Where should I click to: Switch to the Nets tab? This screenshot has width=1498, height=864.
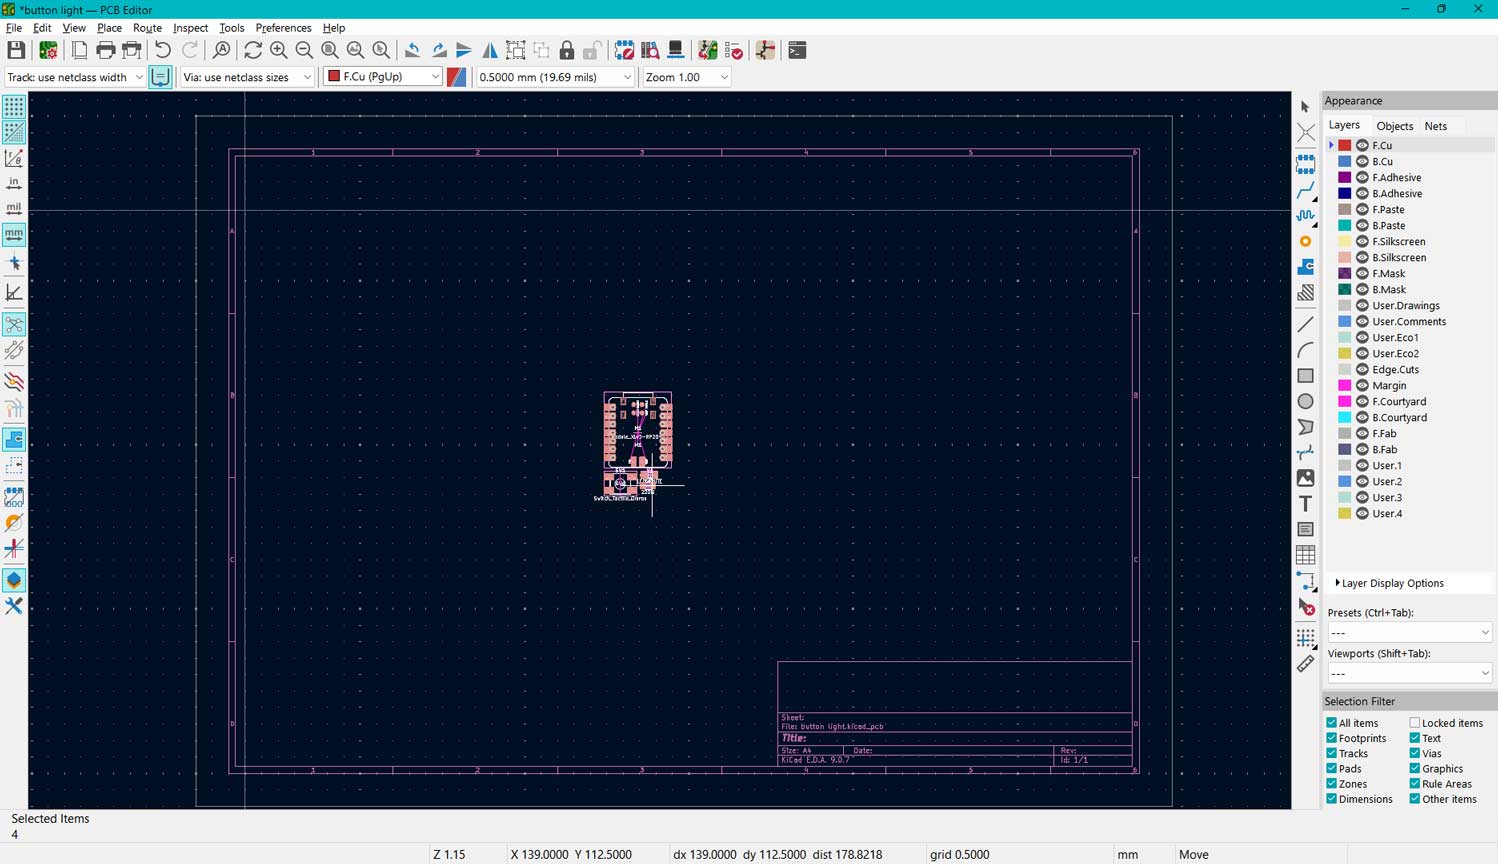pos(1435,126)
